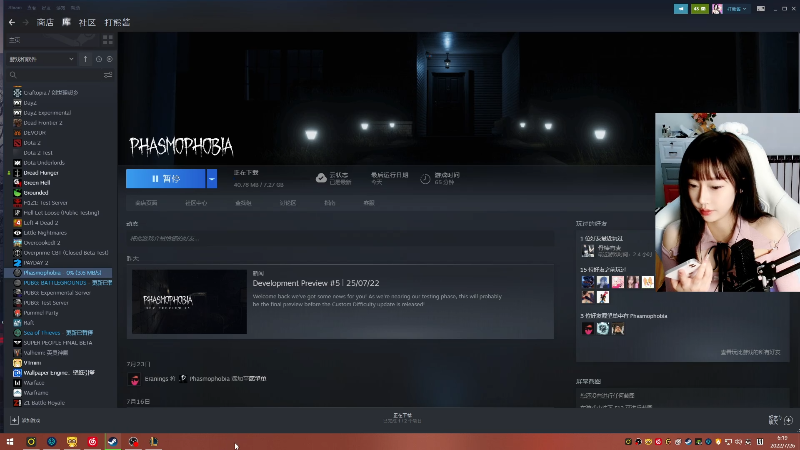
Task: Open the 商店 (Store) tab
Action: coord(45,22)
